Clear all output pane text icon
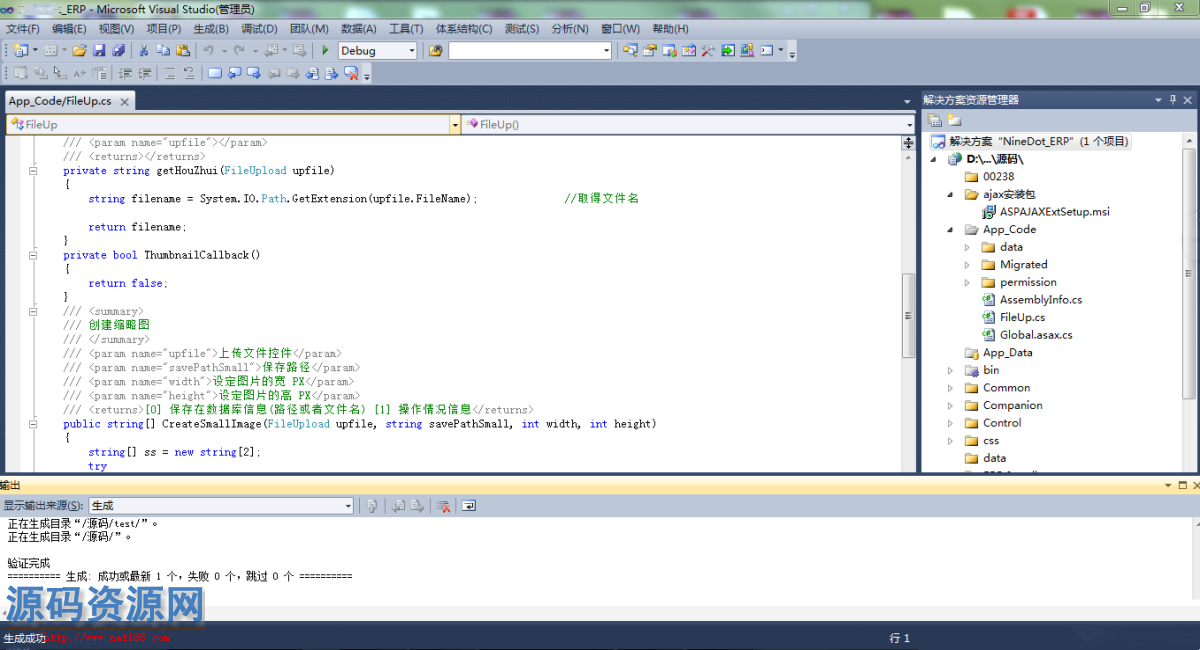 click(443, 506)
